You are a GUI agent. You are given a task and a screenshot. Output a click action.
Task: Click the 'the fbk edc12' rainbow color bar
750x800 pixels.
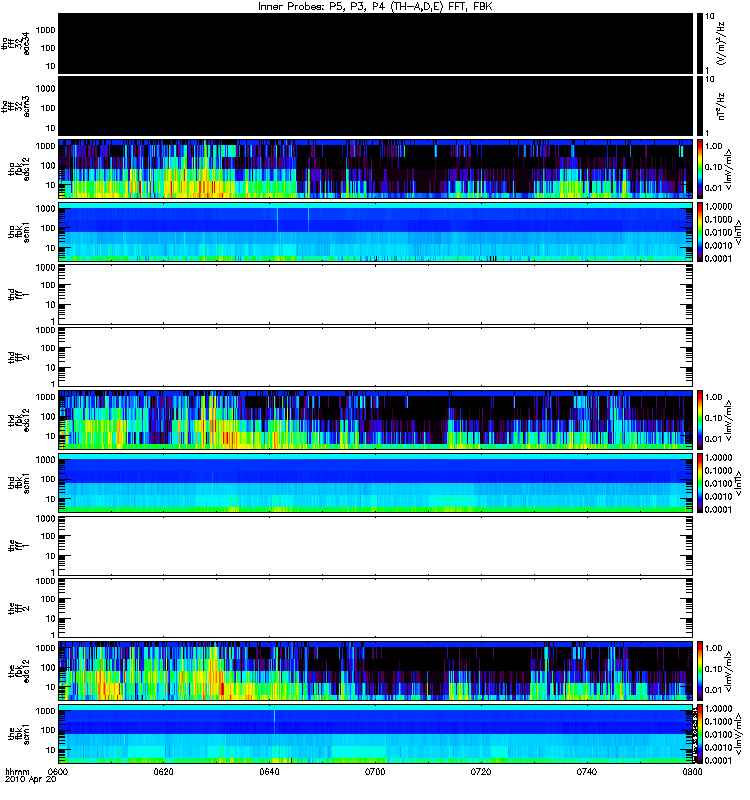click(x=699, y=671)
